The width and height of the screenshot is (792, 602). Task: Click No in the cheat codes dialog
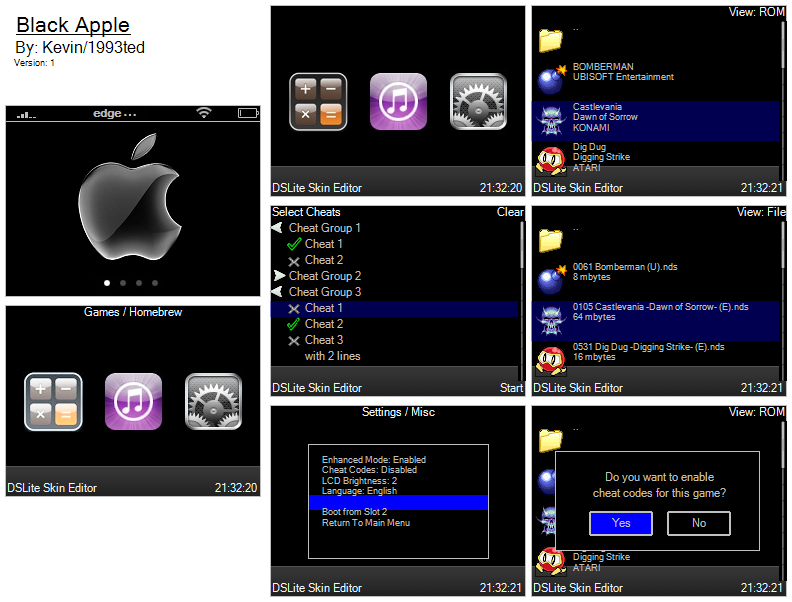pos(699,523)
